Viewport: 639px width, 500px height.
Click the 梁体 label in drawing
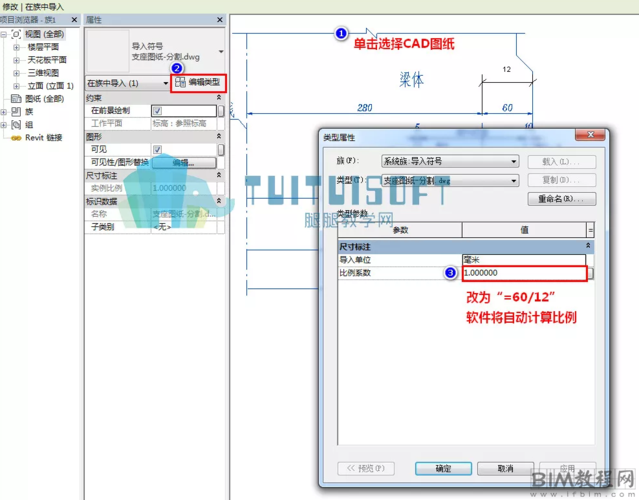(x=411, y=79)
